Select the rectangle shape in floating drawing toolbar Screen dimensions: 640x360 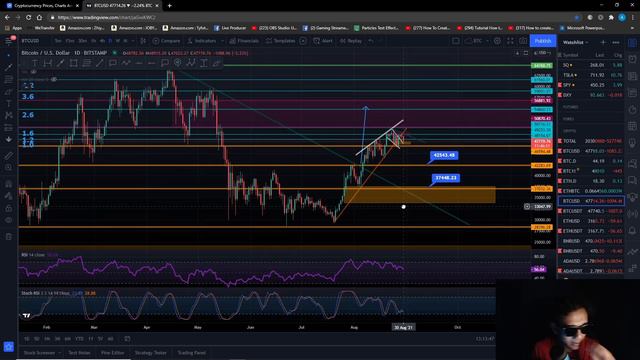tap(73, 63)
